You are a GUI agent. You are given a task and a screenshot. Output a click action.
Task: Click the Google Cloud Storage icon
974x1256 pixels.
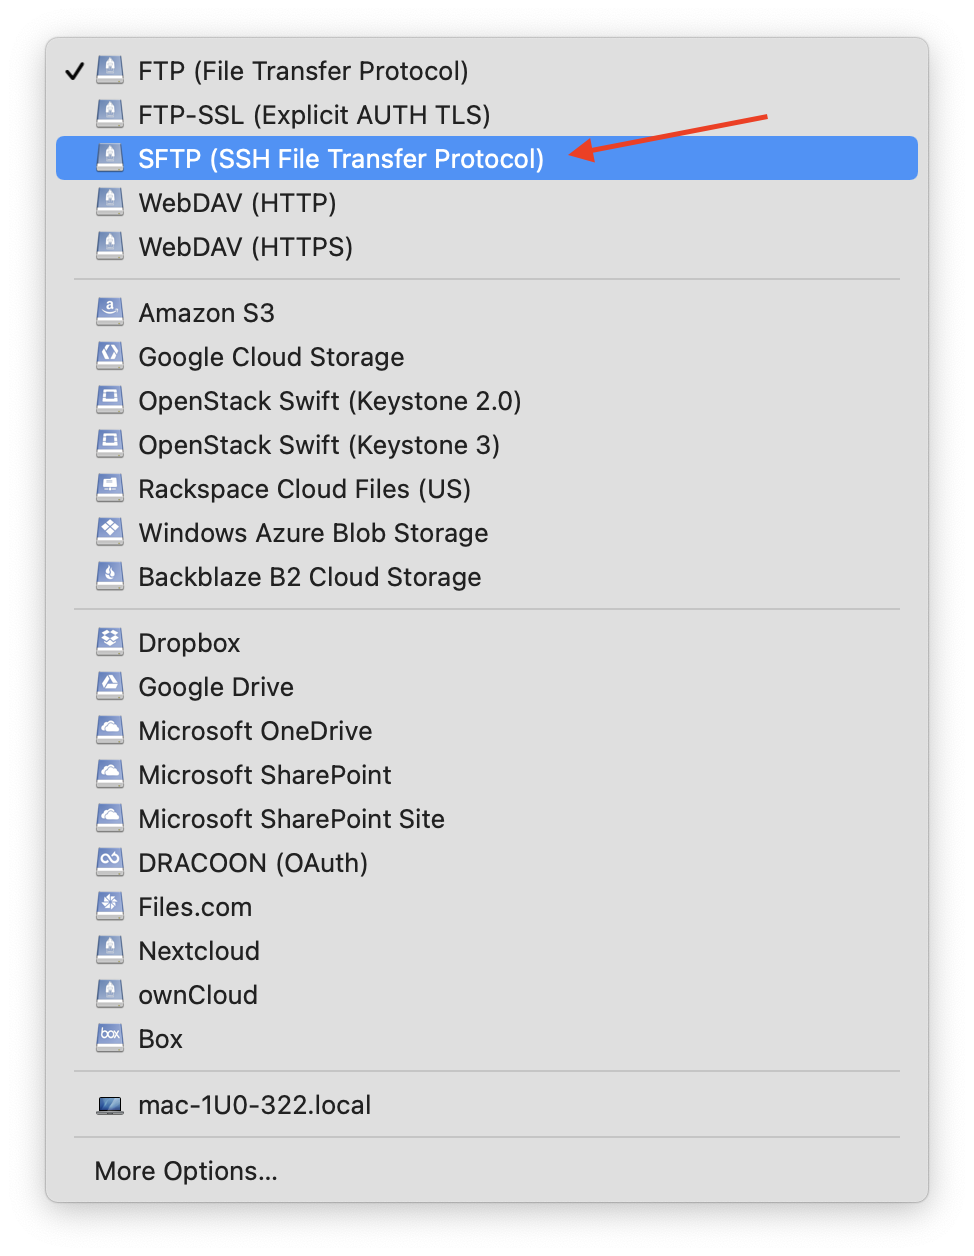pyautogui.click(x=110, y=356)
